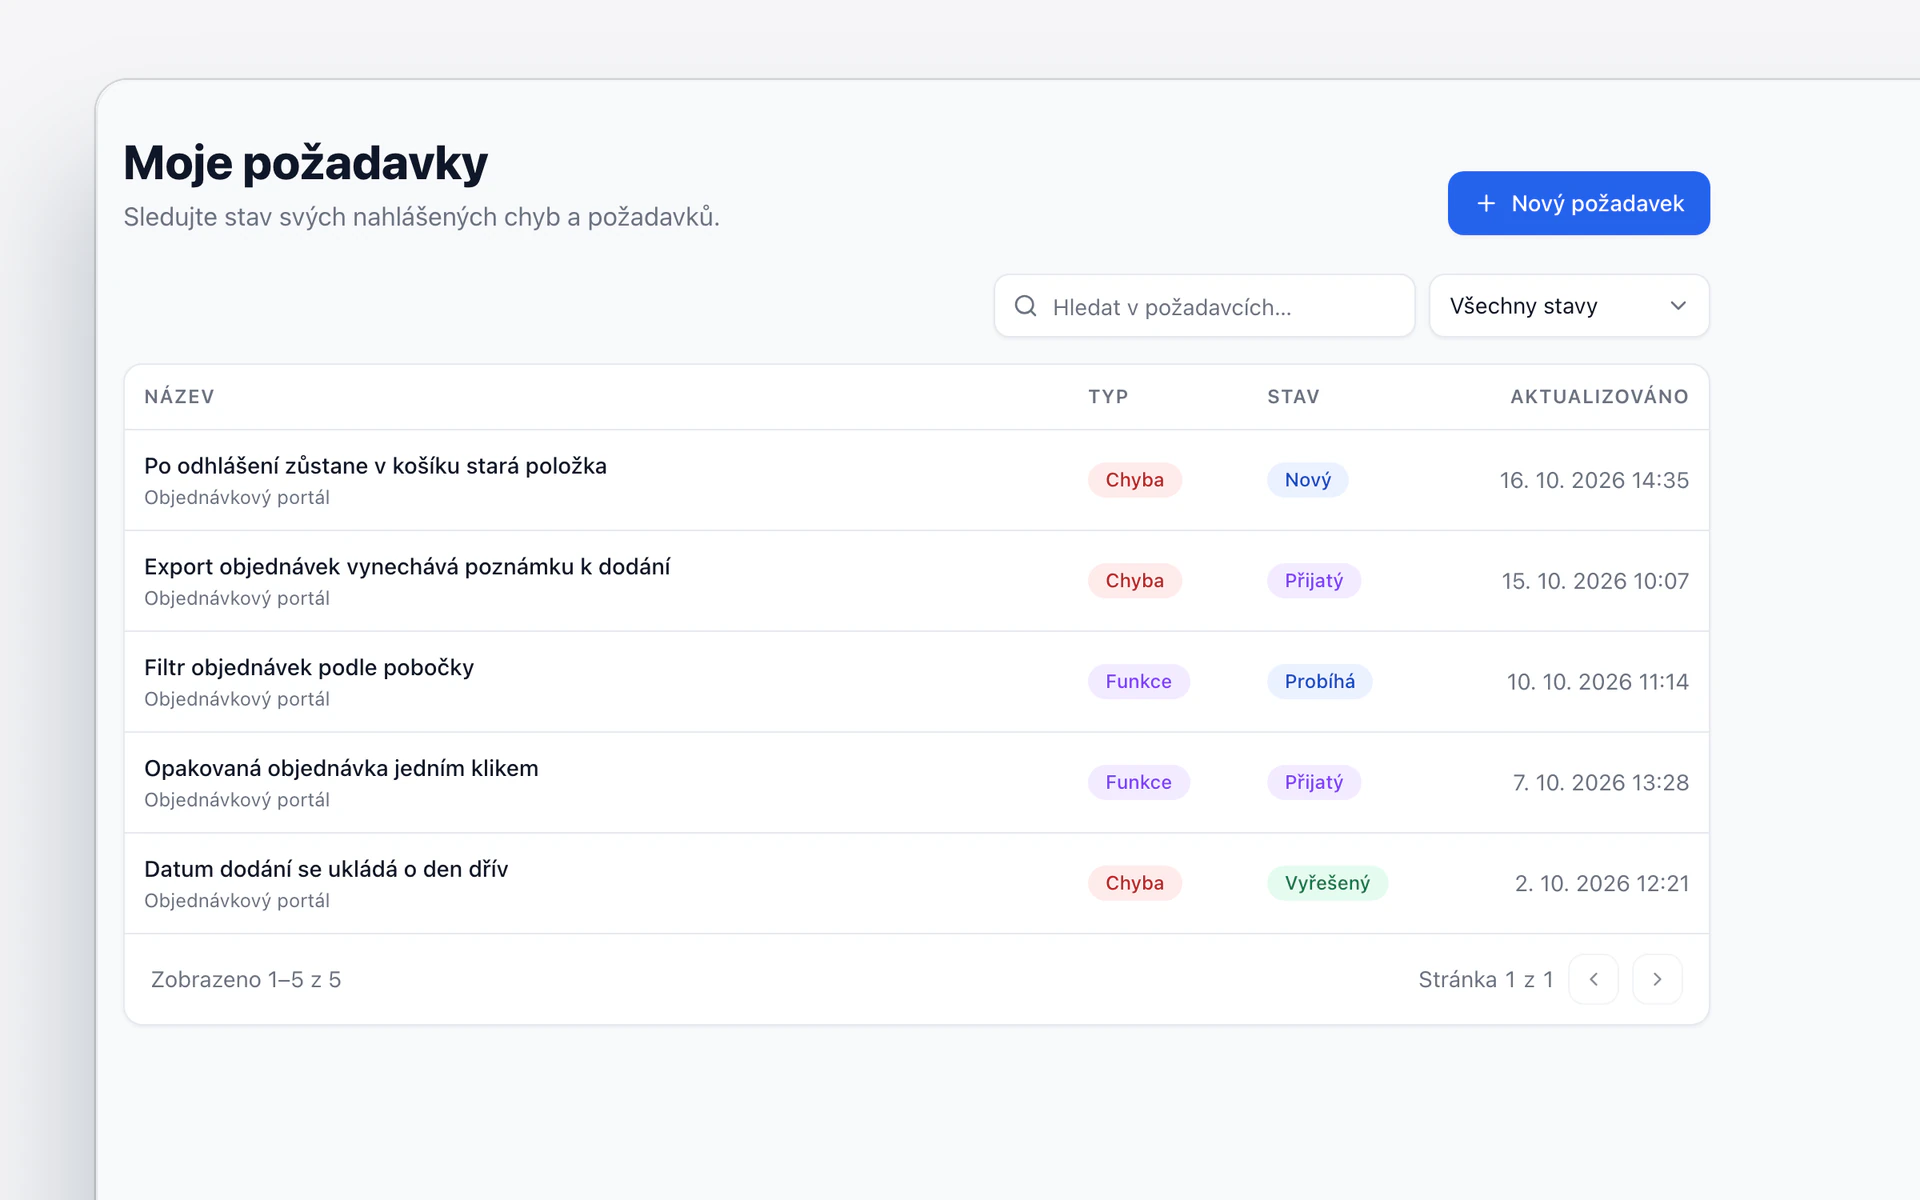Go to previous page arrow
Image resolution: width=1920 pixels, height=1200 pixels.
coord(1593,979)
